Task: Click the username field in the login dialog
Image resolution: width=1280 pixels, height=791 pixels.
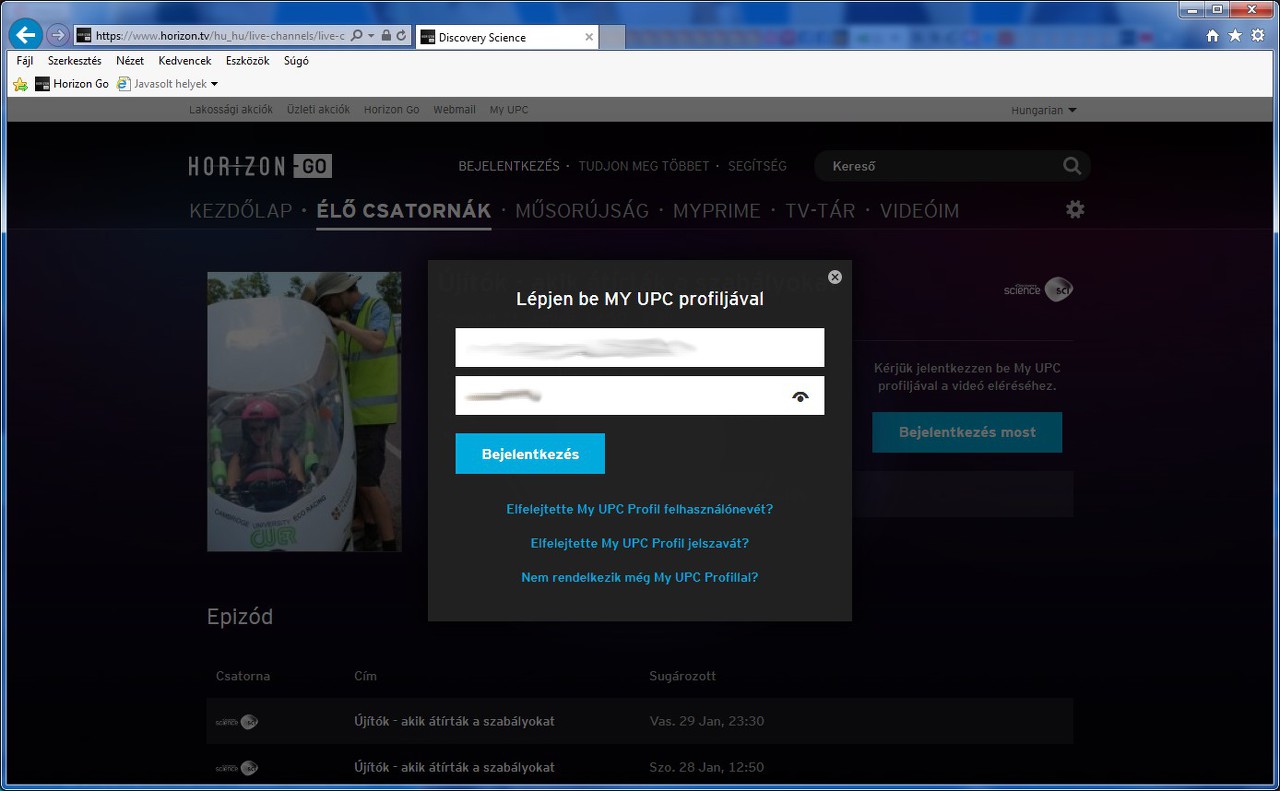Action: tap(640, 348)
